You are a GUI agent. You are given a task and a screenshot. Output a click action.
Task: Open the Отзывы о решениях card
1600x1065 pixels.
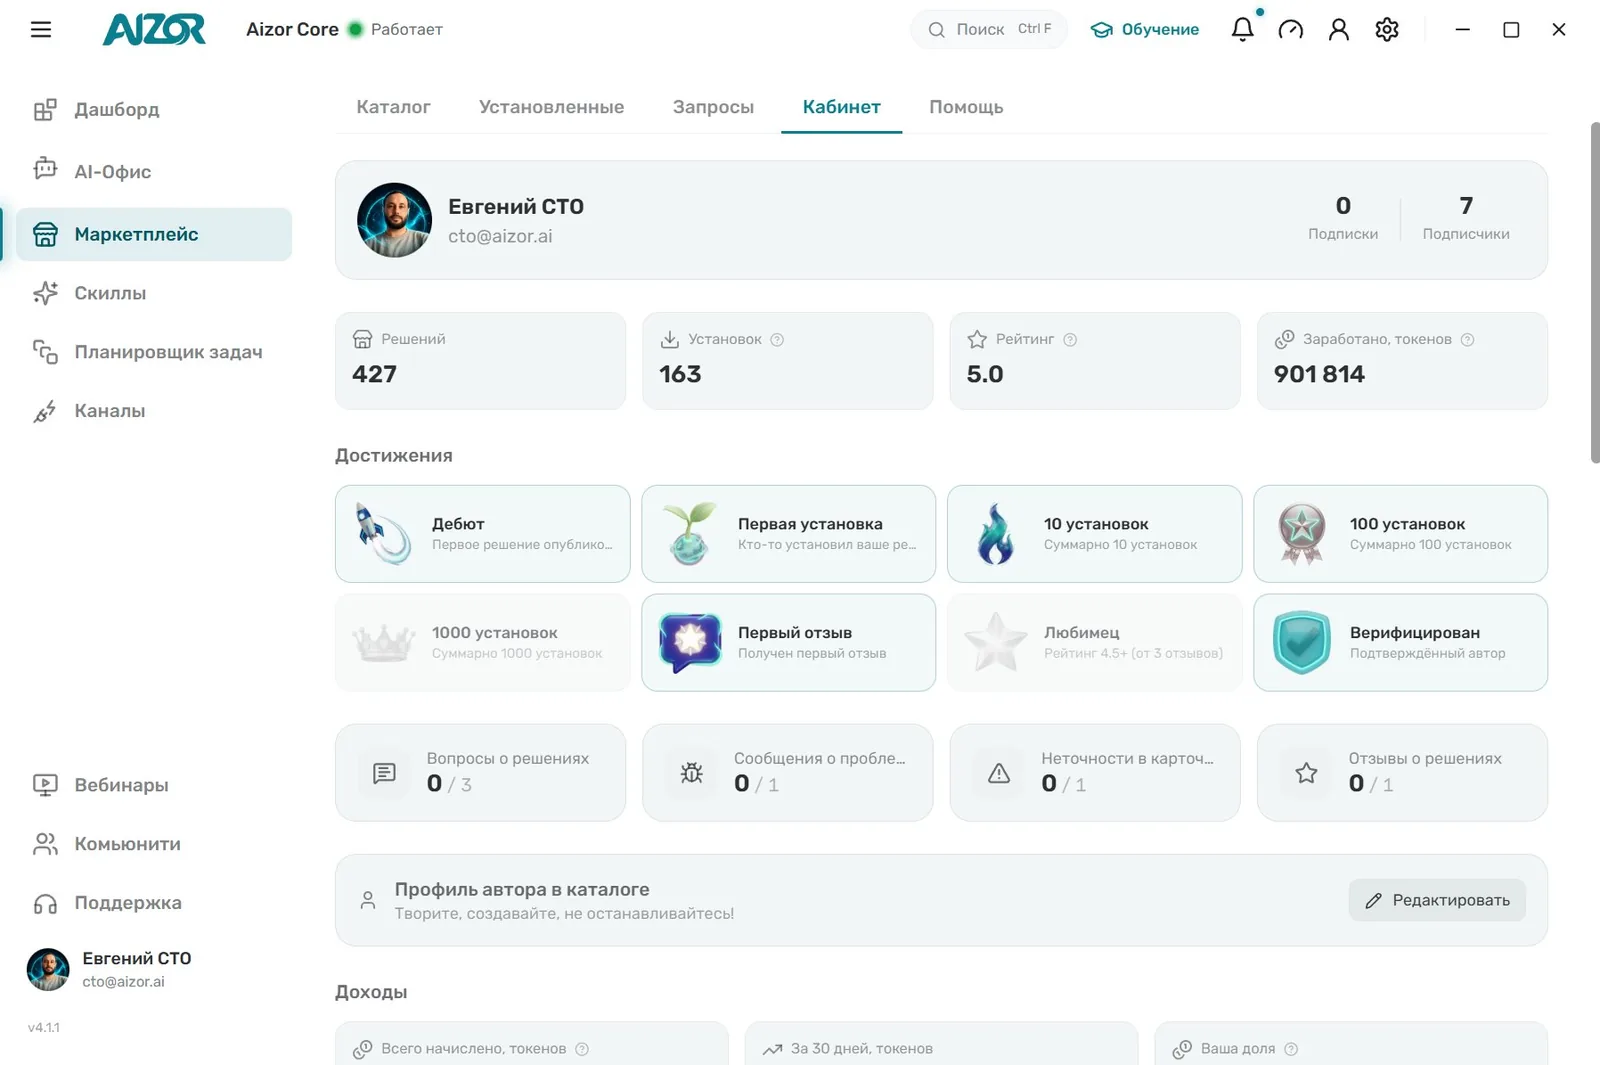pyautogui.click(x=1402, y=772)
